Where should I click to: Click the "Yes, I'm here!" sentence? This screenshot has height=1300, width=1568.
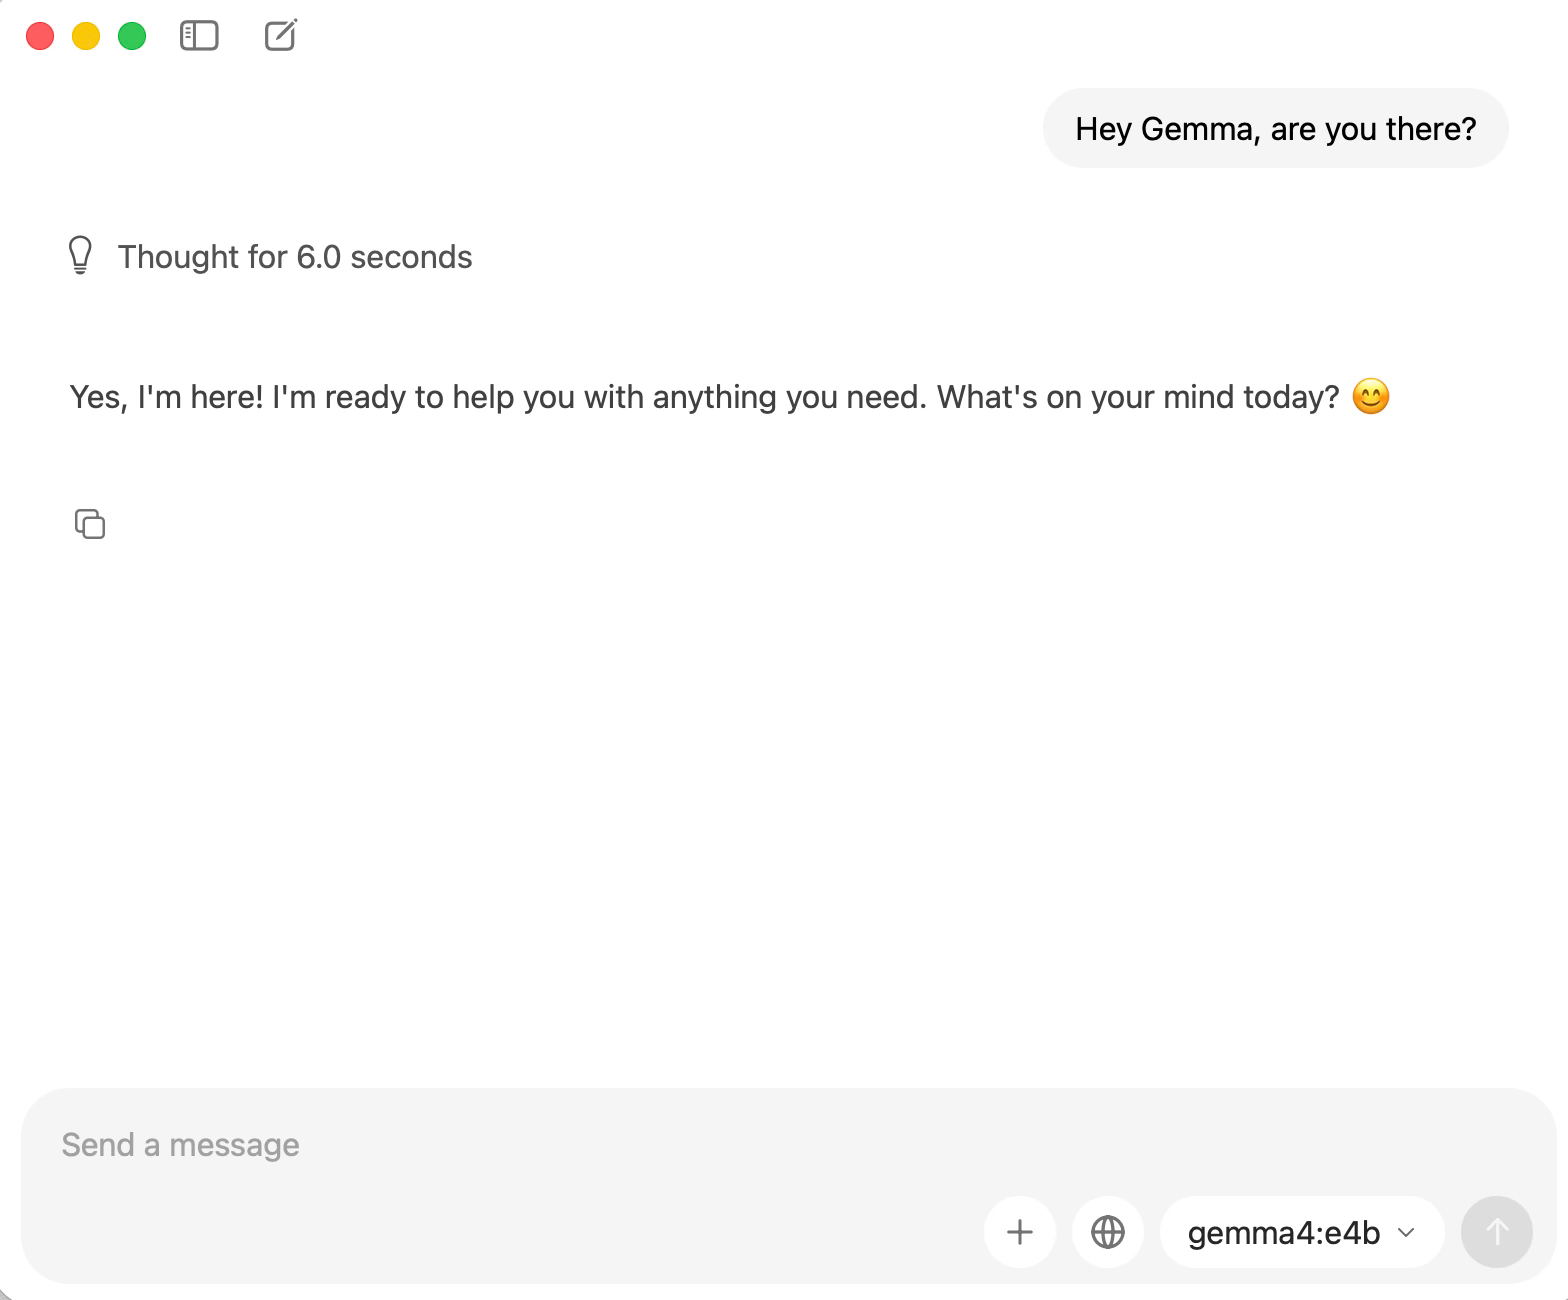coord(166,397)
